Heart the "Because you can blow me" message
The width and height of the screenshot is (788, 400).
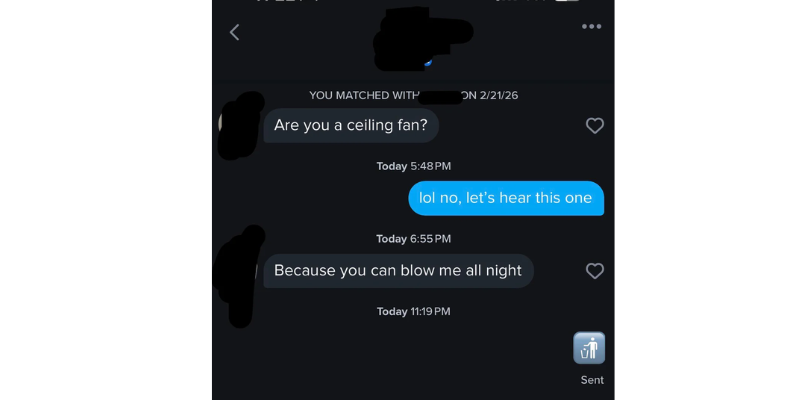tap(594, 271)
